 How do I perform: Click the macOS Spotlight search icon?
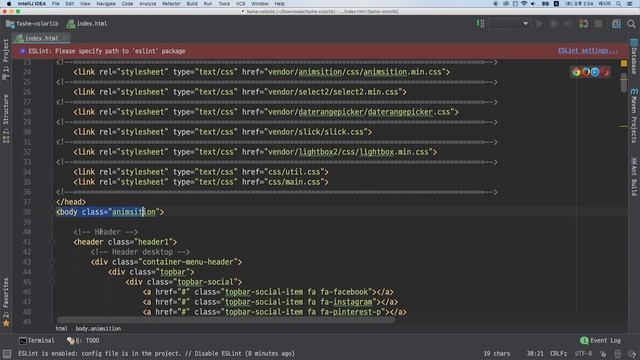tap(618, 4)
